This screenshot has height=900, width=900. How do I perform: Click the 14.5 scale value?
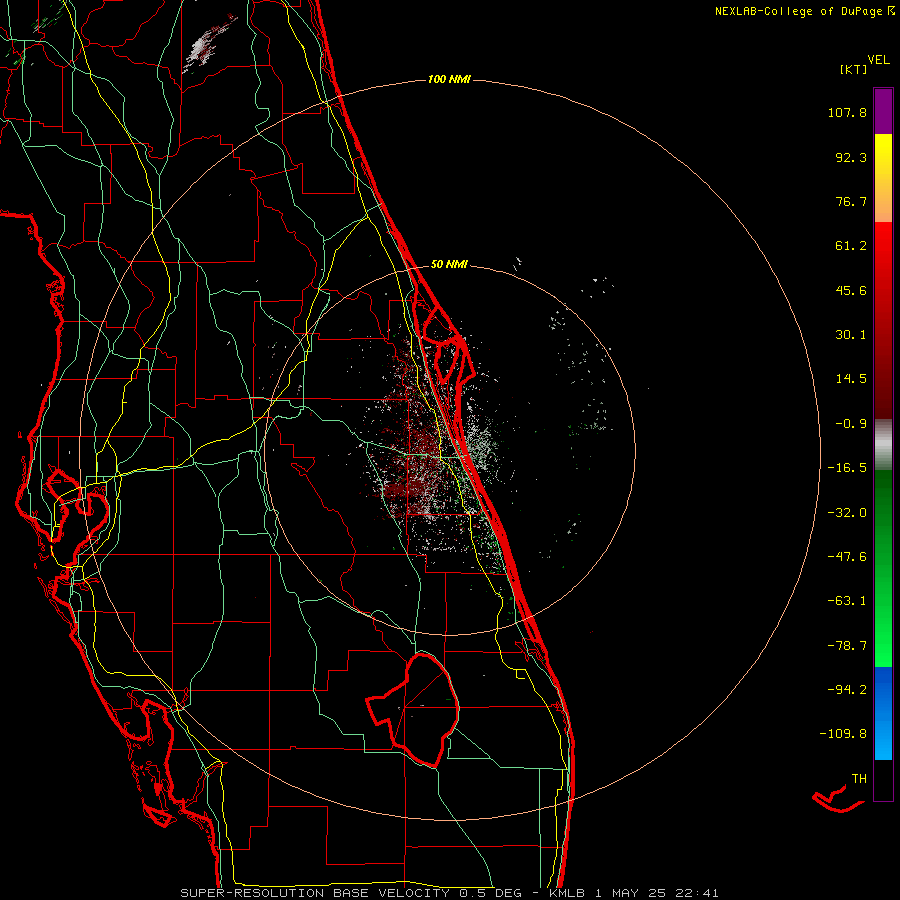[x=851, y=379]
